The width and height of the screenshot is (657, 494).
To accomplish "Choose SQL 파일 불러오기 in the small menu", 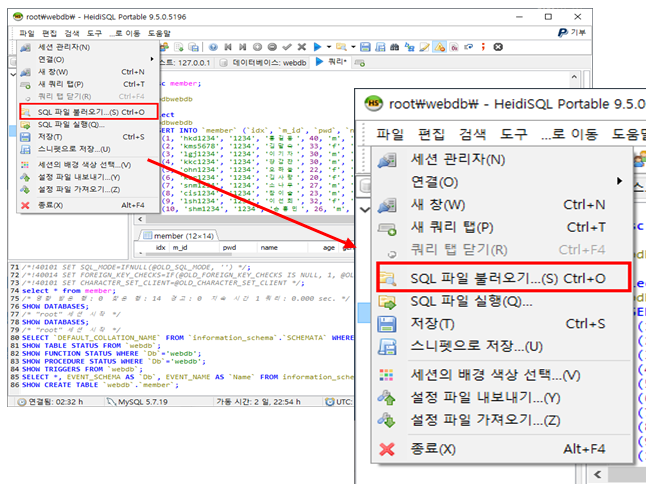I will tap(88, 112).
